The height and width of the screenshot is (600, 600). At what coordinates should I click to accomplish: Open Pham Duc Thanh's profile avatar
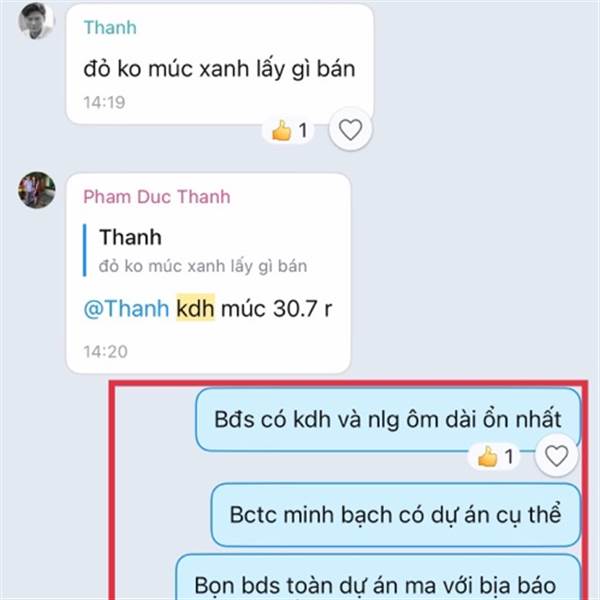37,190
